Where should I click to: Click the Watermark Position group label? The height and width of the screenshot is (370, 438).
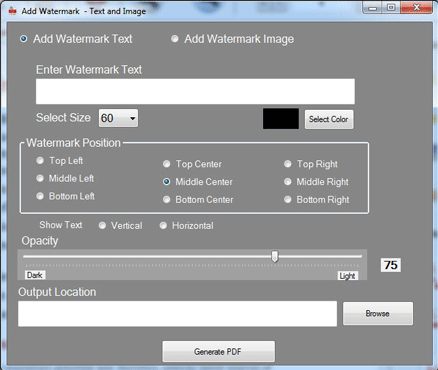click(73, 143)
